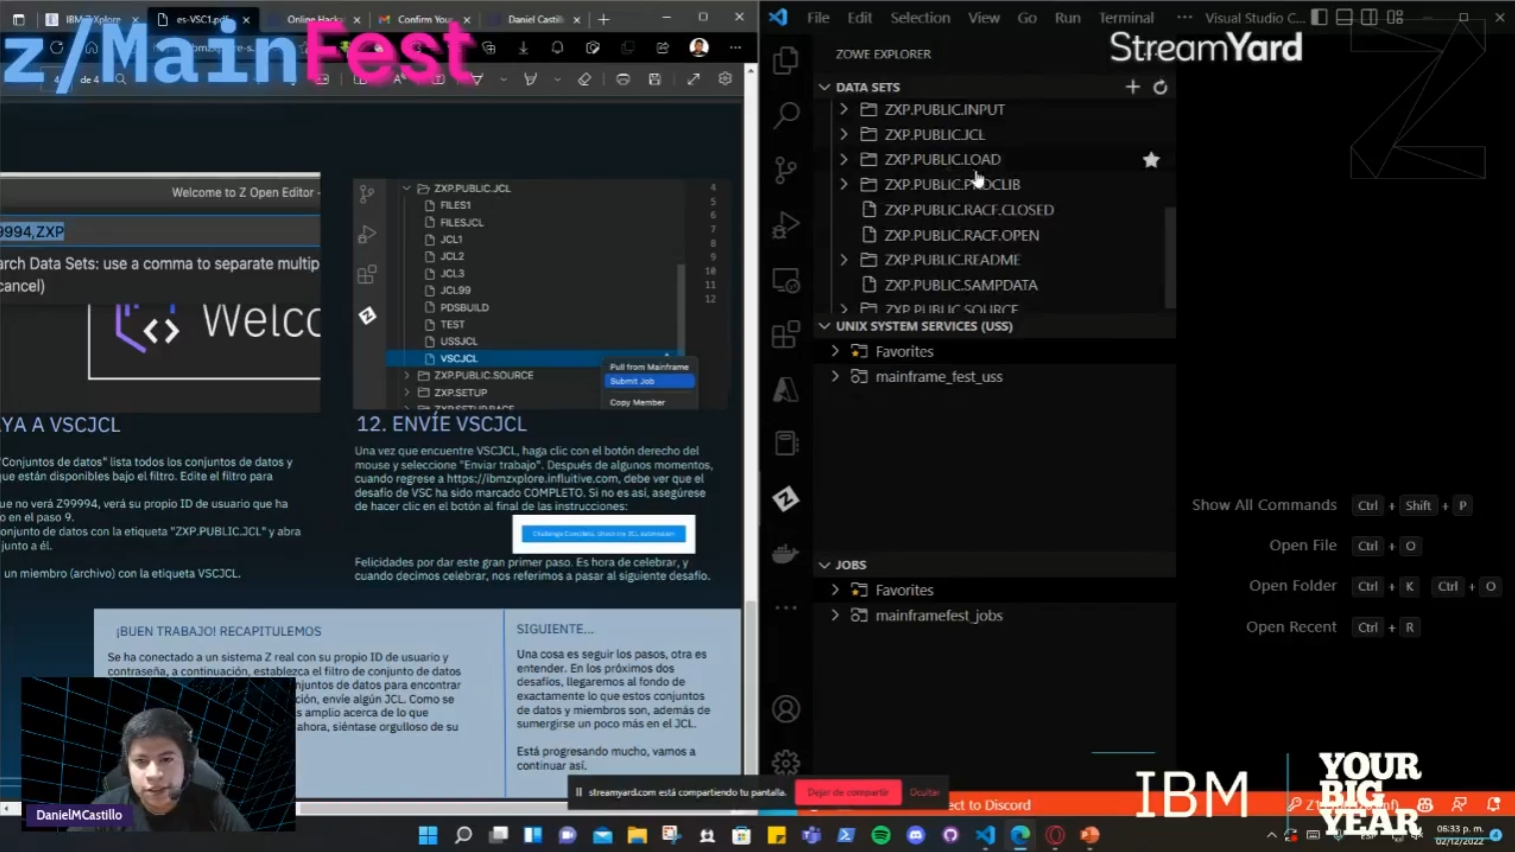Toggle Secondary Side Bar layout button
The height and width of the screenshot is (852, 1515).
click(1370, 17)
